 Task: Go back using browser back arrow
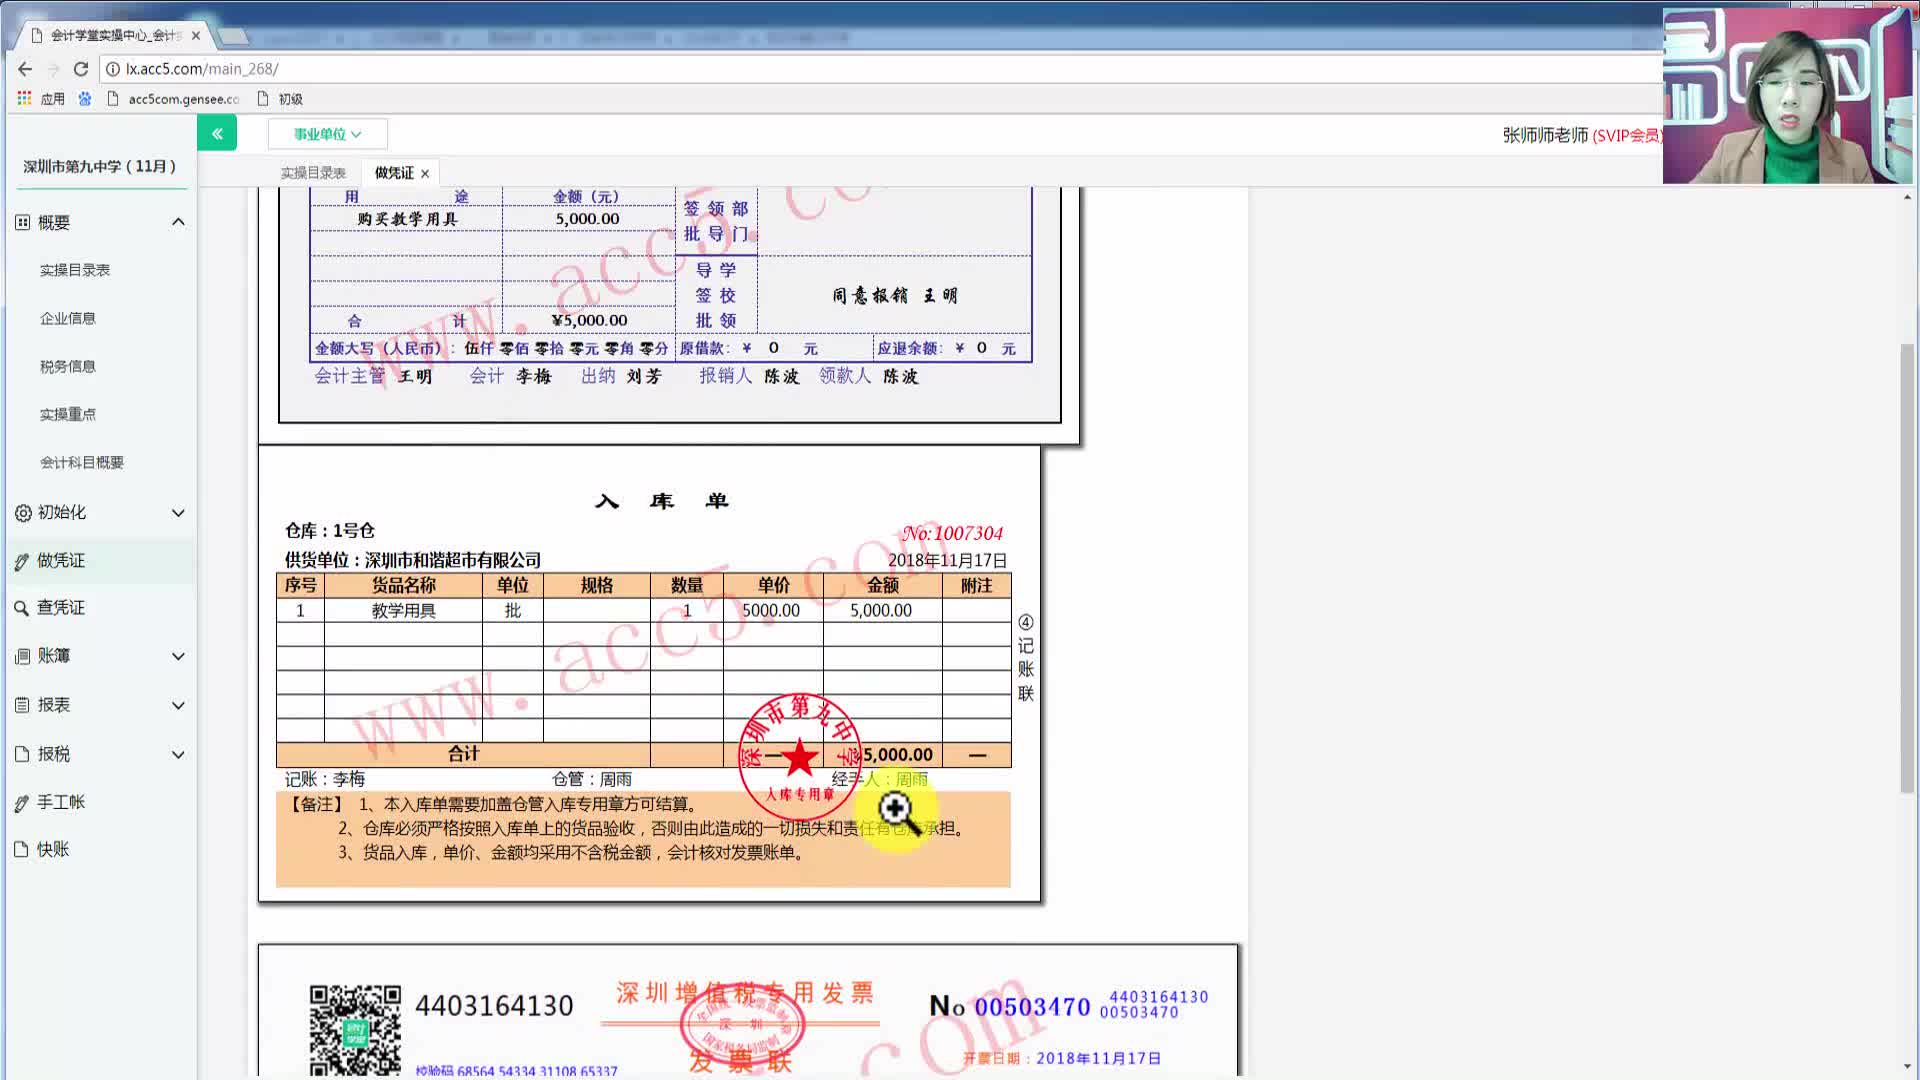pyautogui.click(x=25, y=69)
